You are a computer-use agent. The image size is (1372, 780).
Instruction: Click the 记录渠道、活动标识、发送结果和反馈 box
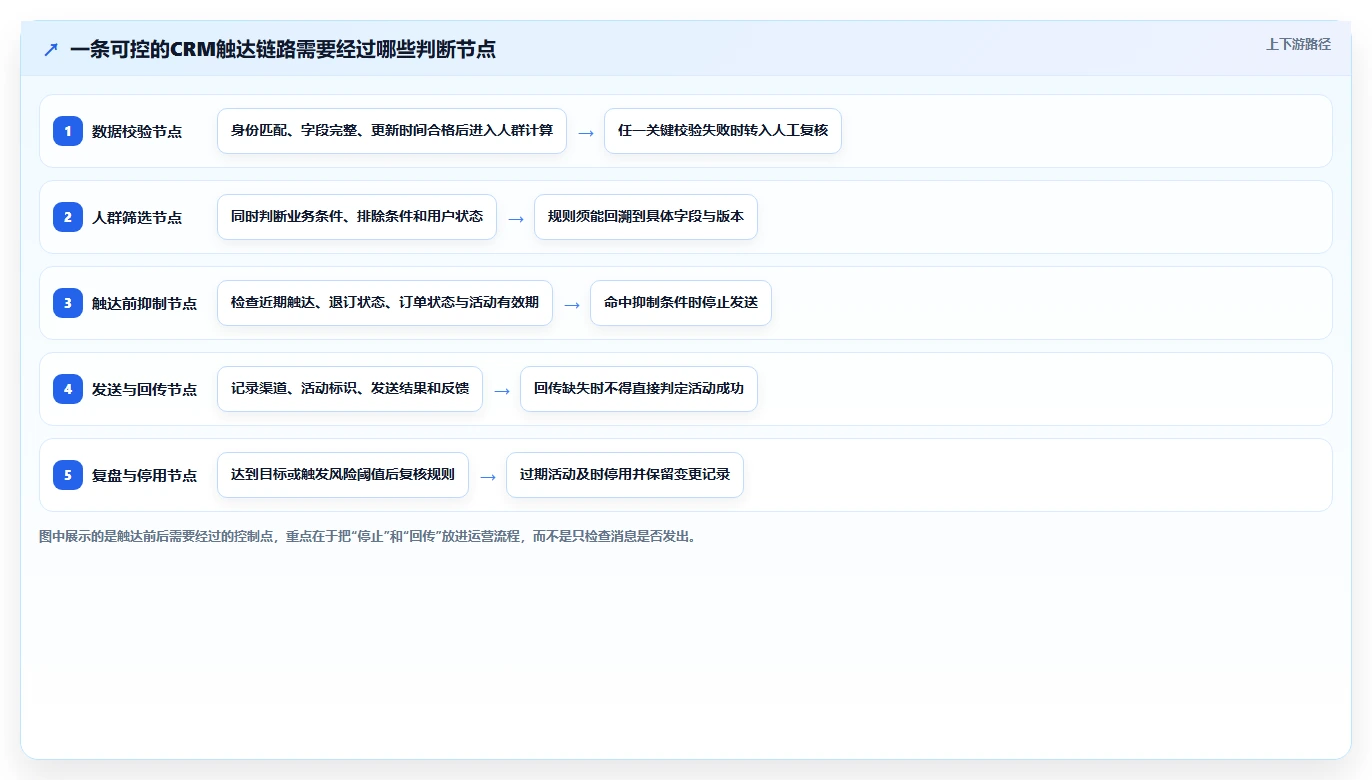(350, 389)
